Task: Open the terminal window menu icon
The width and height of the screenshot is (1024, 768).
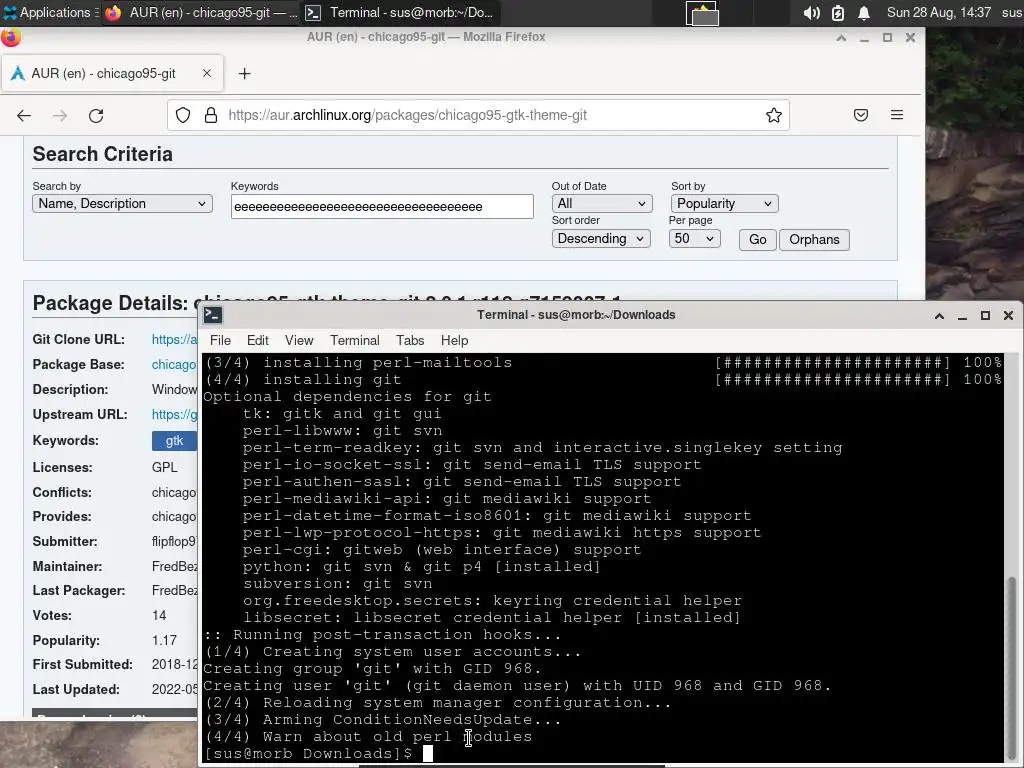Action: [x=213, y=315]
